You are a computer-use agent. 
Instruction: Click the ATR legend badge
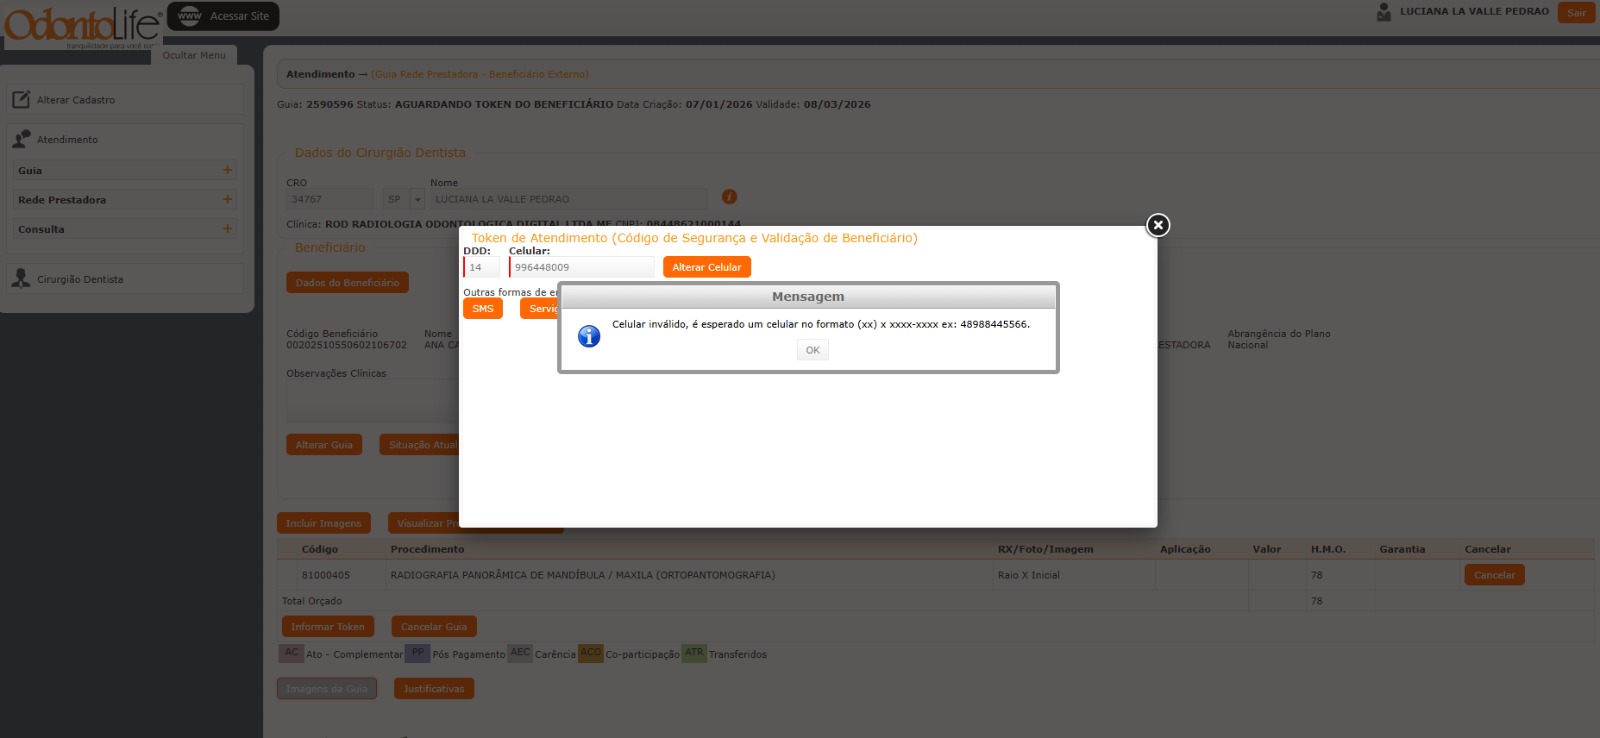point(694,653)
